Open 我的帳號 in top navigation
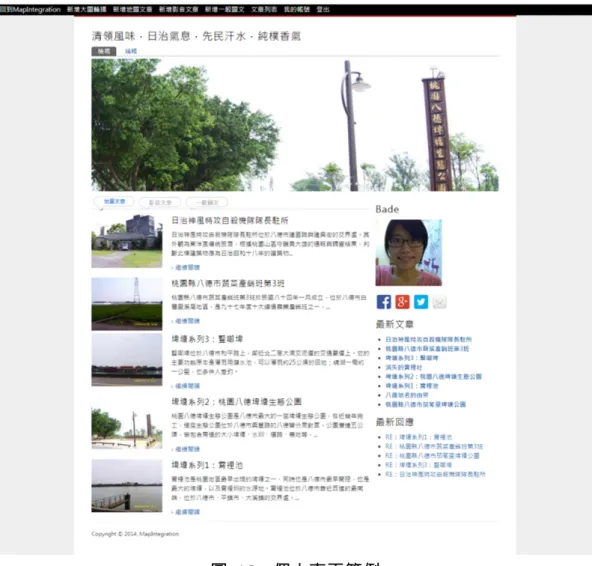 tap(297, 9)
